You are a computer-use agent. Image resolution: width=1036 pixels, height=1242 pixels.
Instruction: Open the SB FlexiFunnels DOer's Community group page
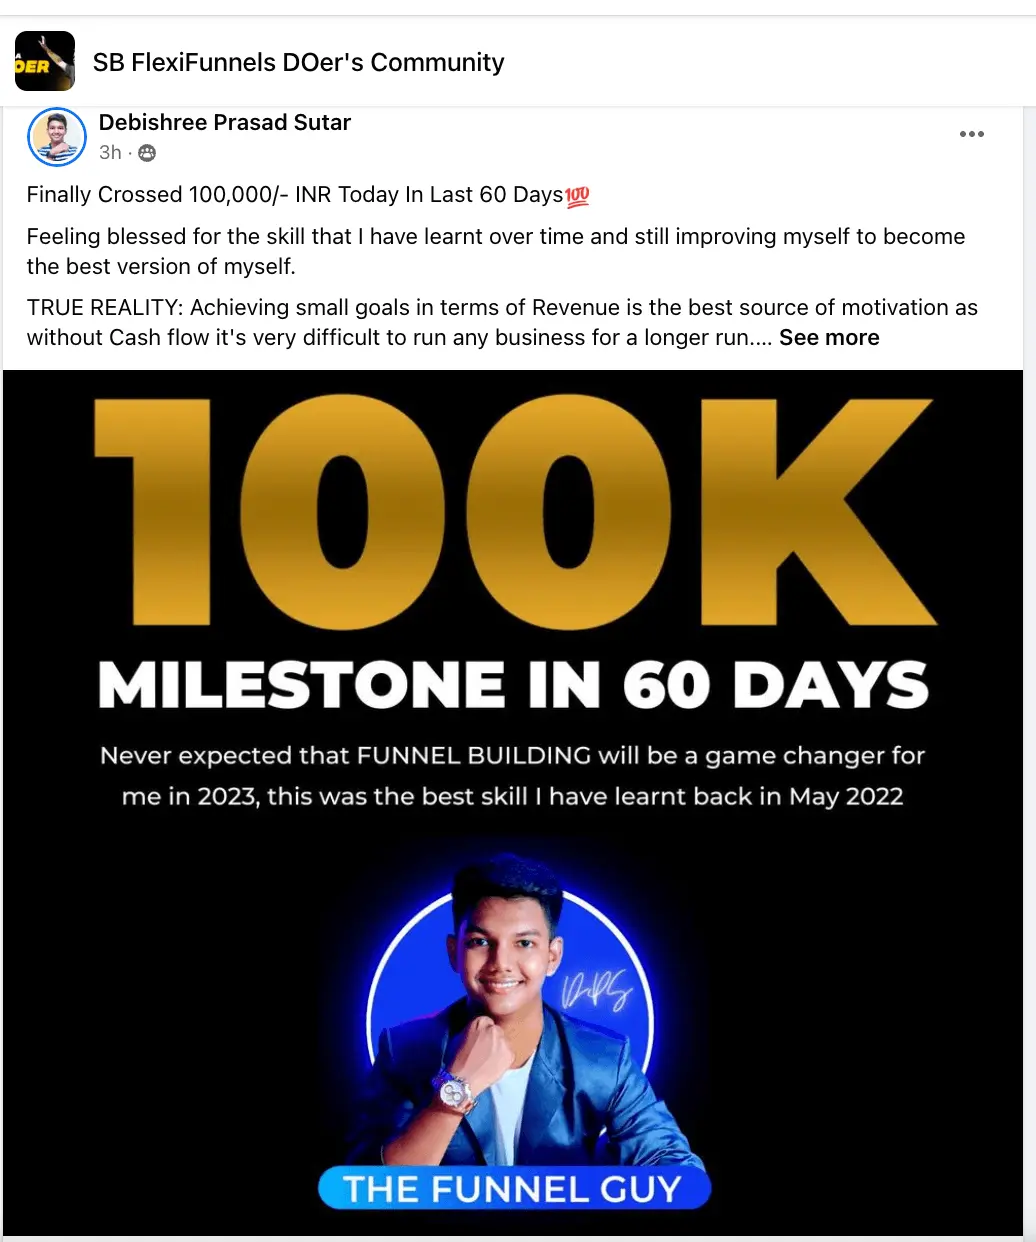[x=298, y=62]
